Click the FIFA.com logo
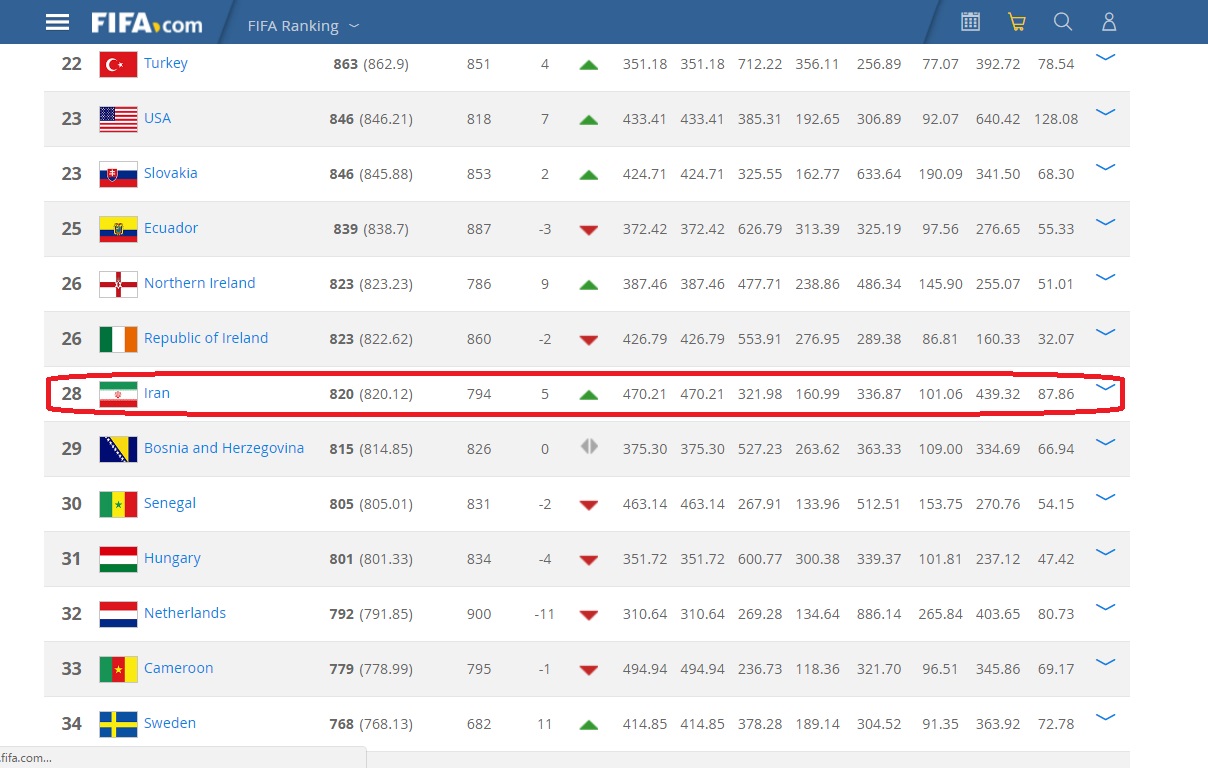Screen dimensions: 1208x768 point(146,23)
